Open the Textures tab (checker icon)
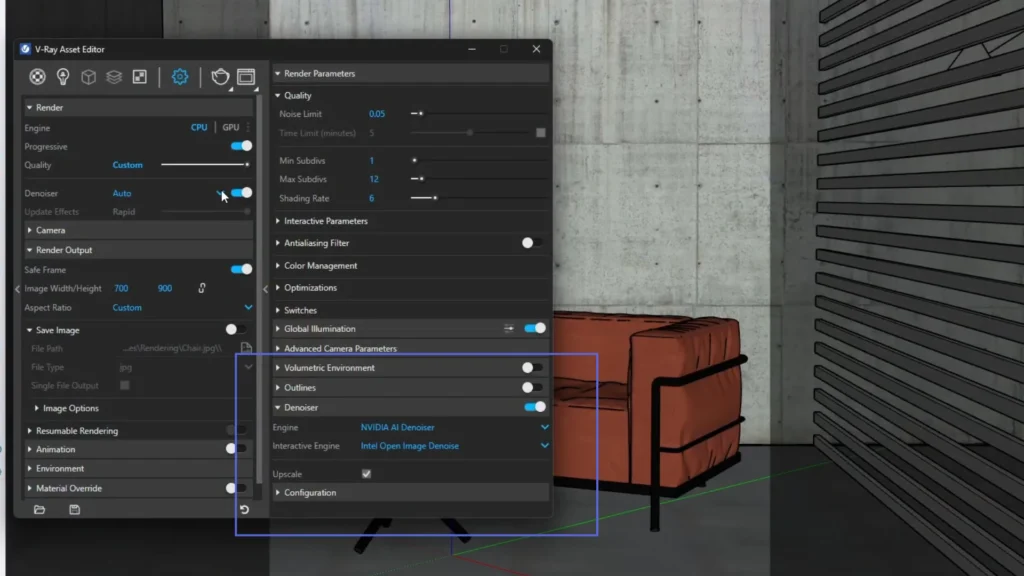This screenshot has height=576, width=1024. (x=140, y=77)
